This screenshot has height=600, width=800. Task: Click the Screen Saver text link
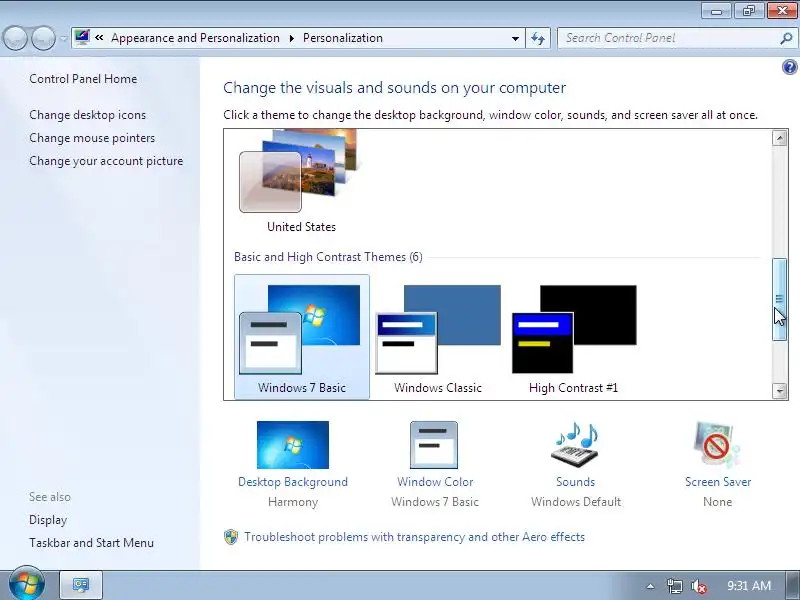click(x=718, y=482)
